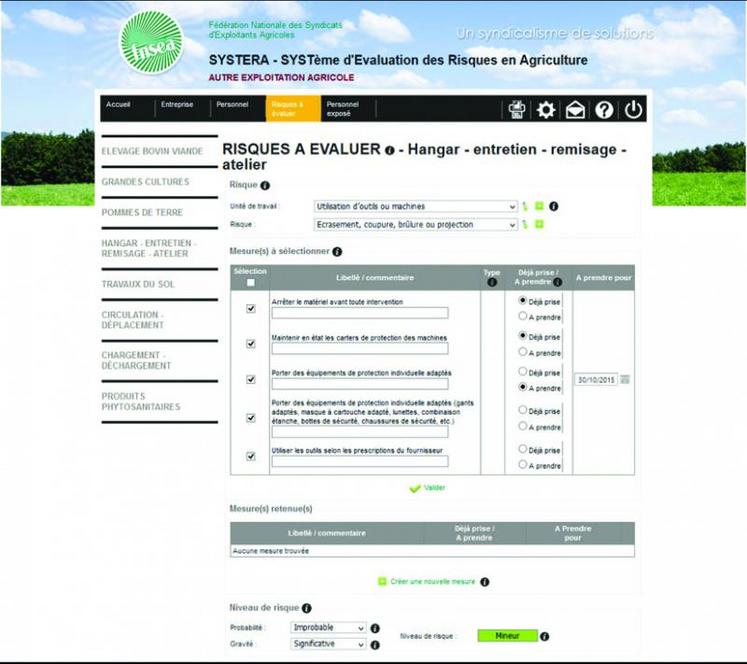Click the Valider button
Screen dimensions: 747x664
point(427,488)
